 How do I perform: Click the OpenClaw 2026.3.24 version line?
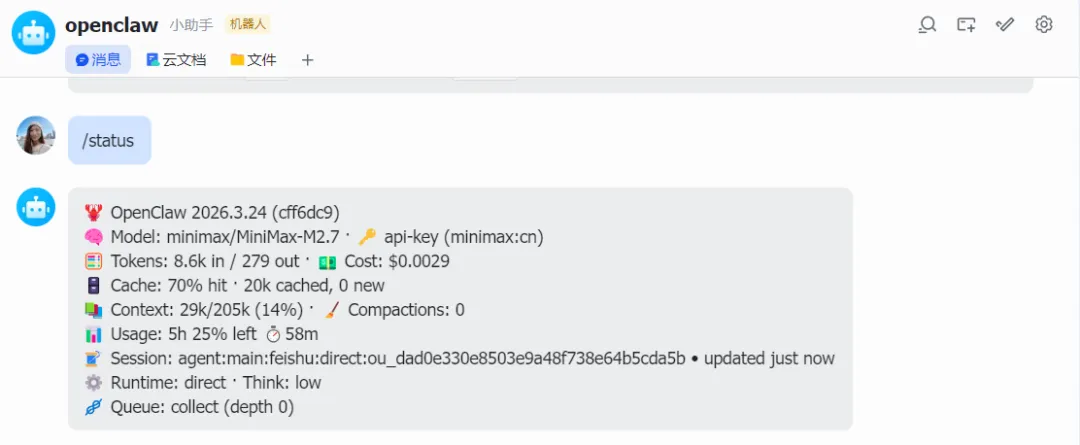tap(225, 213)
